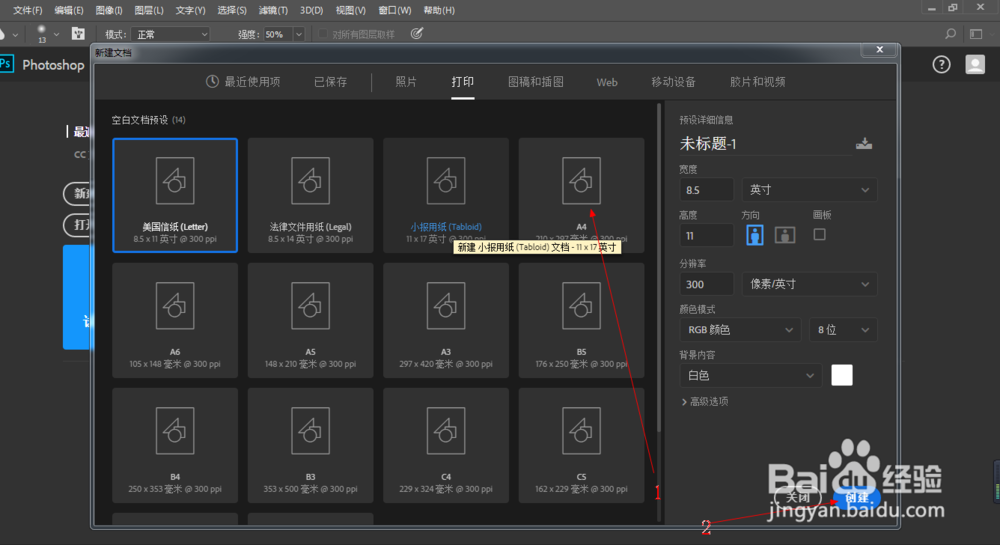The width and height of the screenshot is (1000, 545).
Task: Choose the A6 105 x 148 preset icon
Action: 175,307
